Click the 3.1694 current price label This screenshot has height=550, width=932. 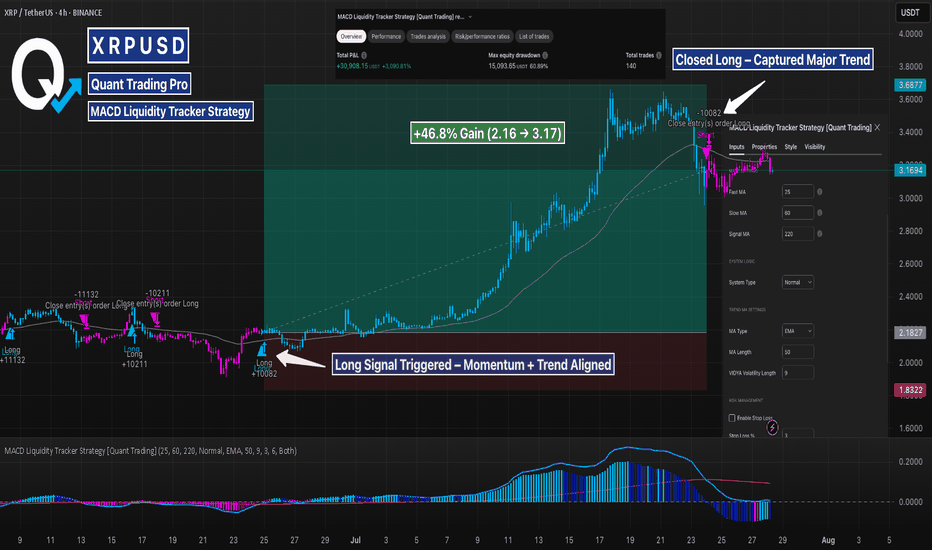tap(910, 170)
